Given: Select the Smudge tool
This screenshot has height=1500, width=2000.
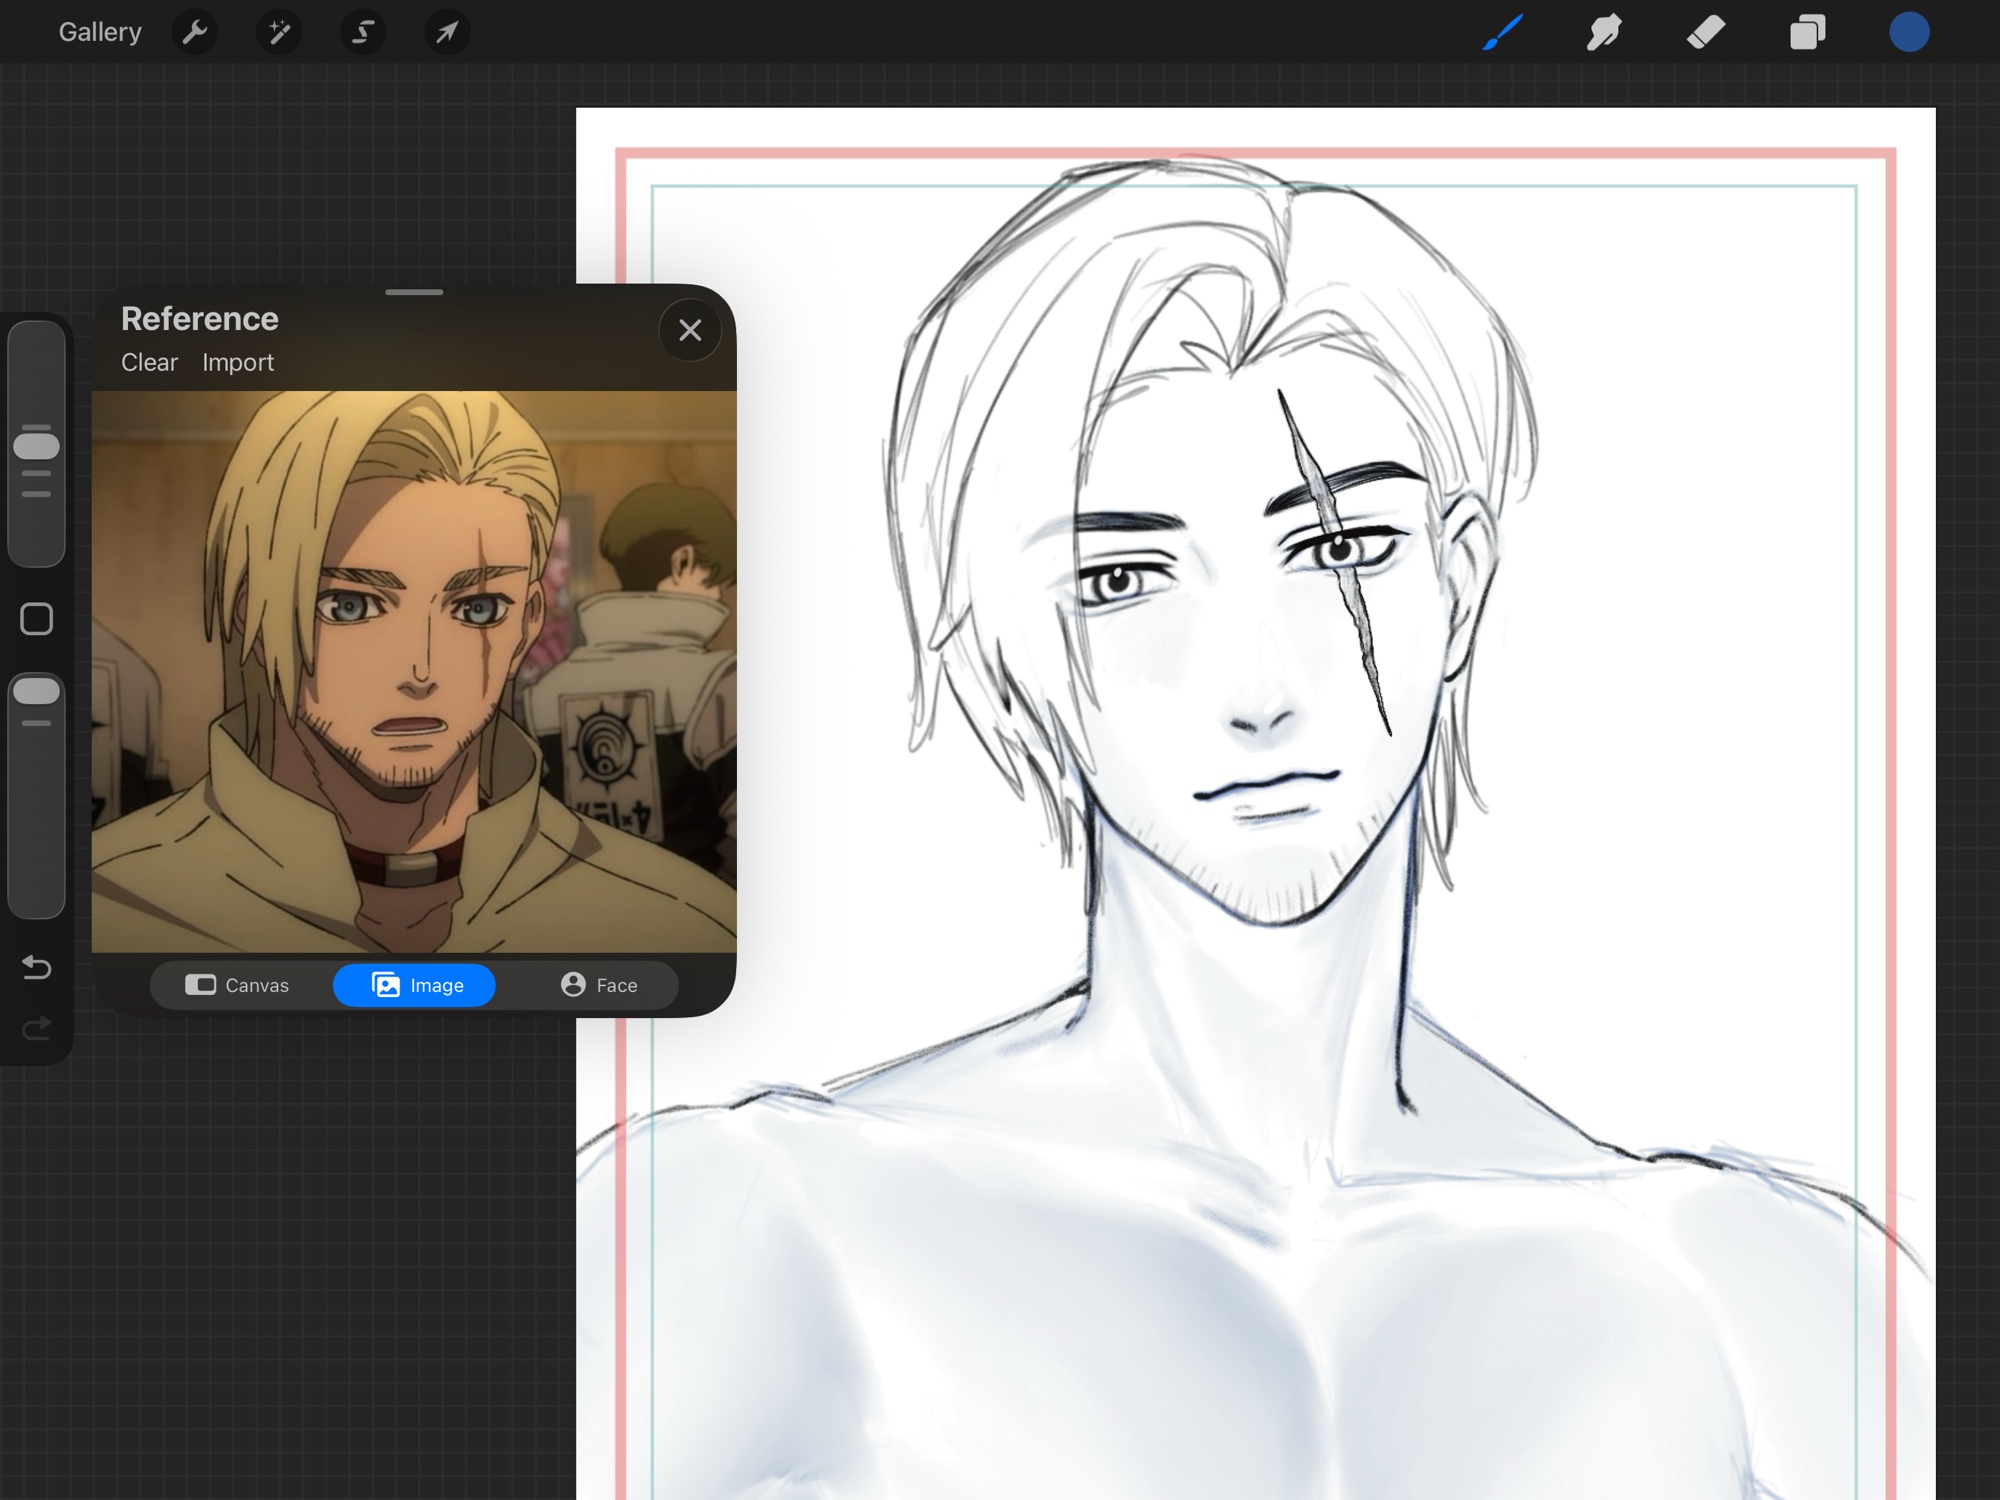Looking at the screenshot, I should click(x=1604, y=32).
